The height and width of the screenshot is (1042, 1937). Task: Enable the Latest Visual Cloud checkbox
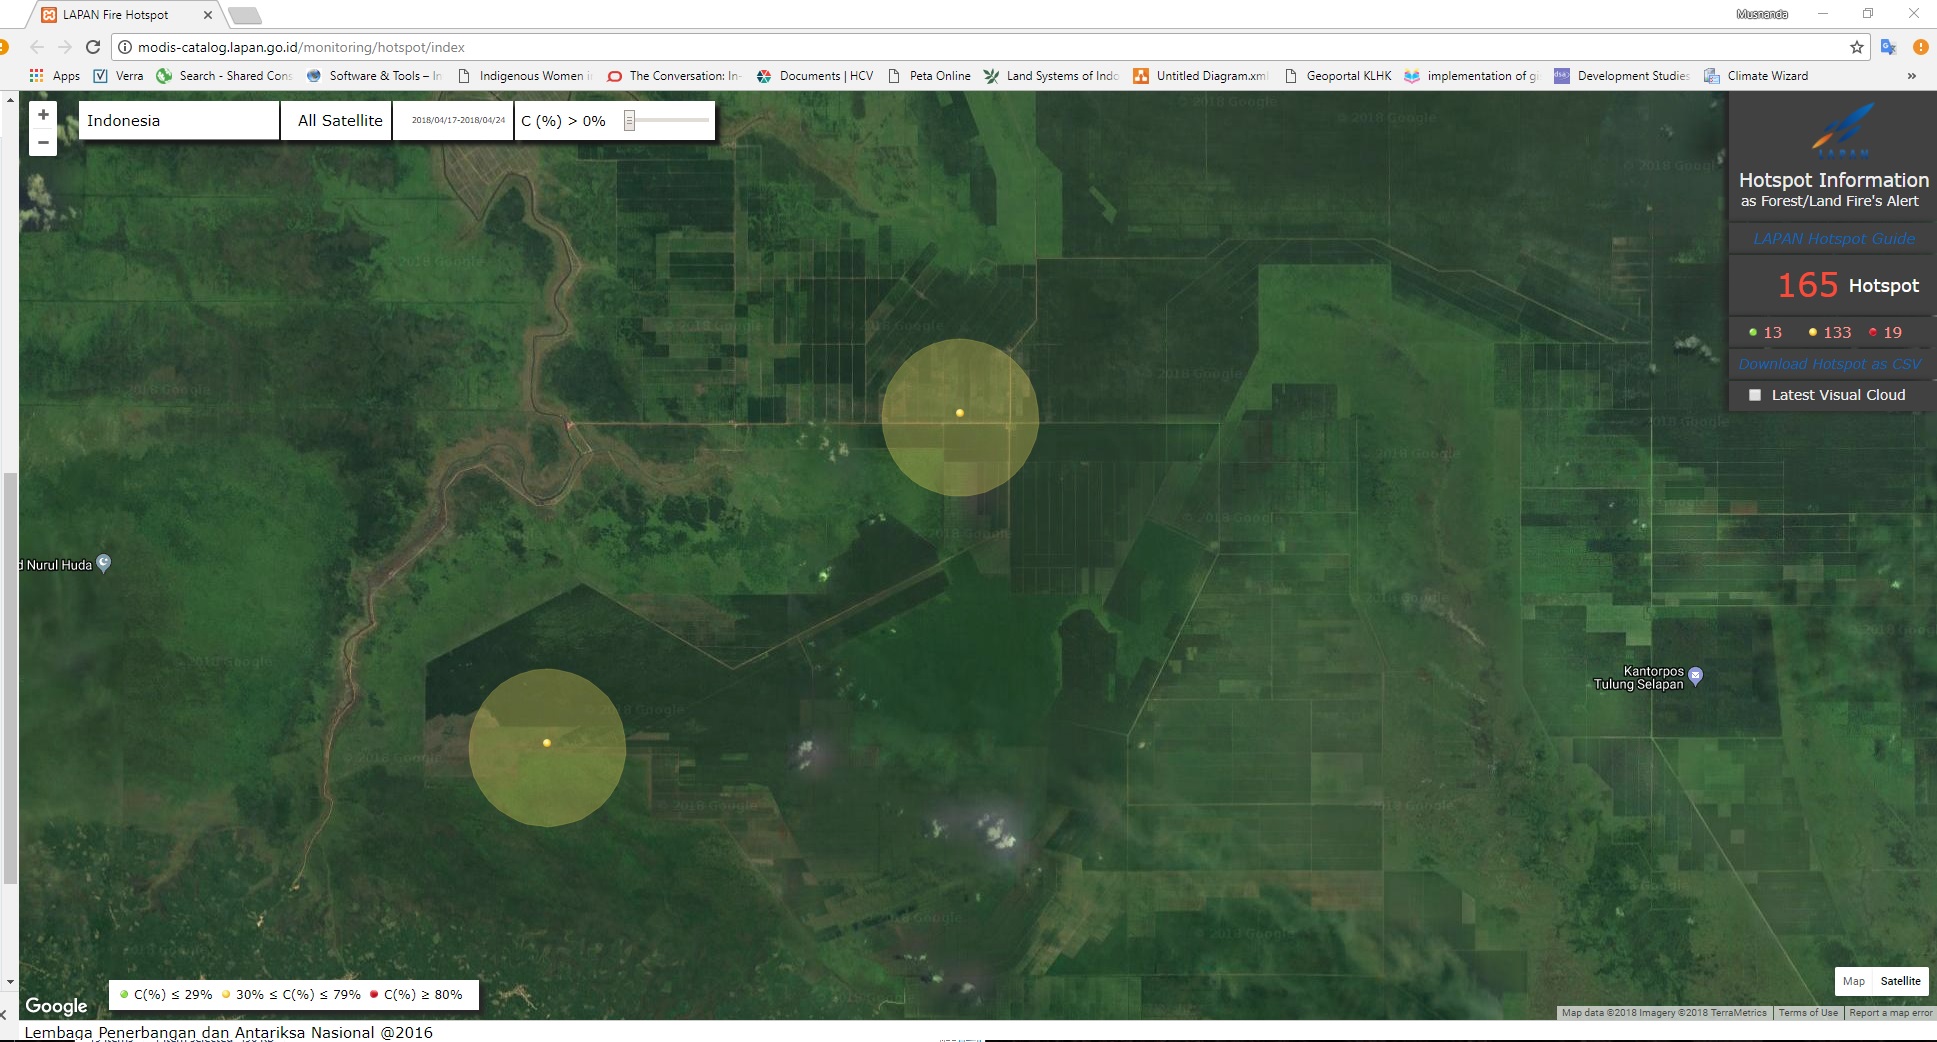tap(1755, 395)
